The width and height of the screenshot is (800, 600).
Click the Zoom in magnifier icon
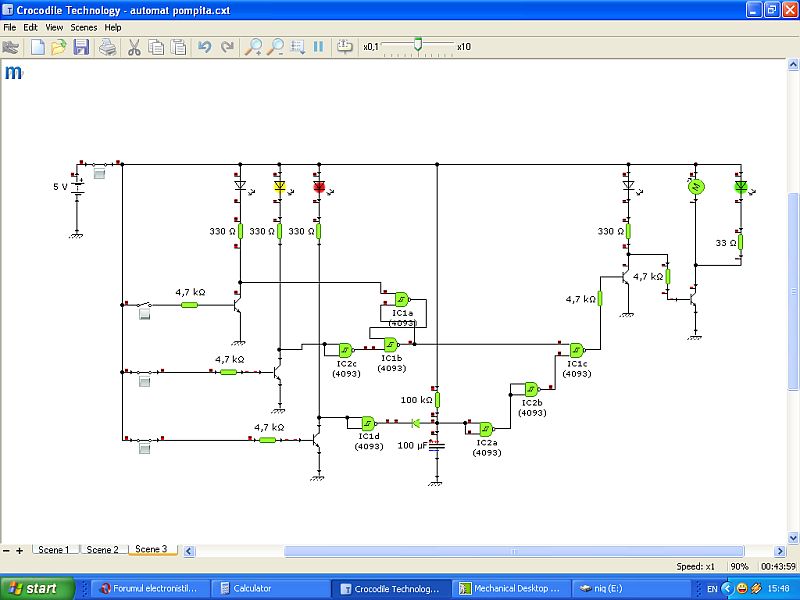coord(254,47)
